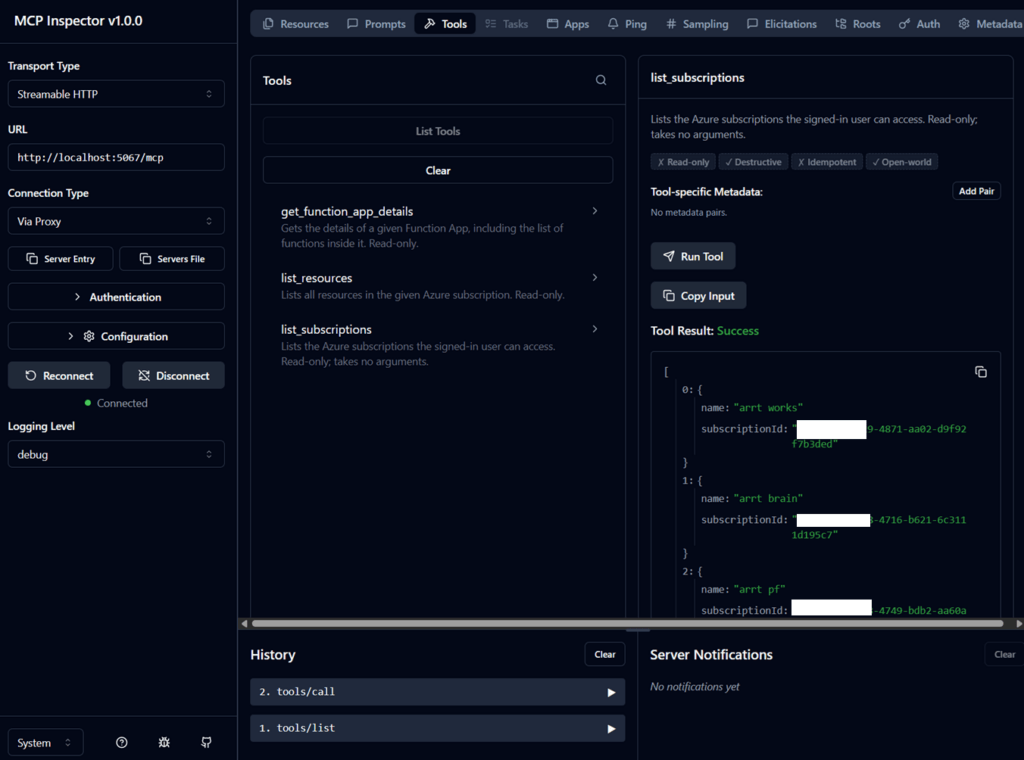Add a metadata pair
Viewport: 1024px width, 760px height.
(976, 191)
